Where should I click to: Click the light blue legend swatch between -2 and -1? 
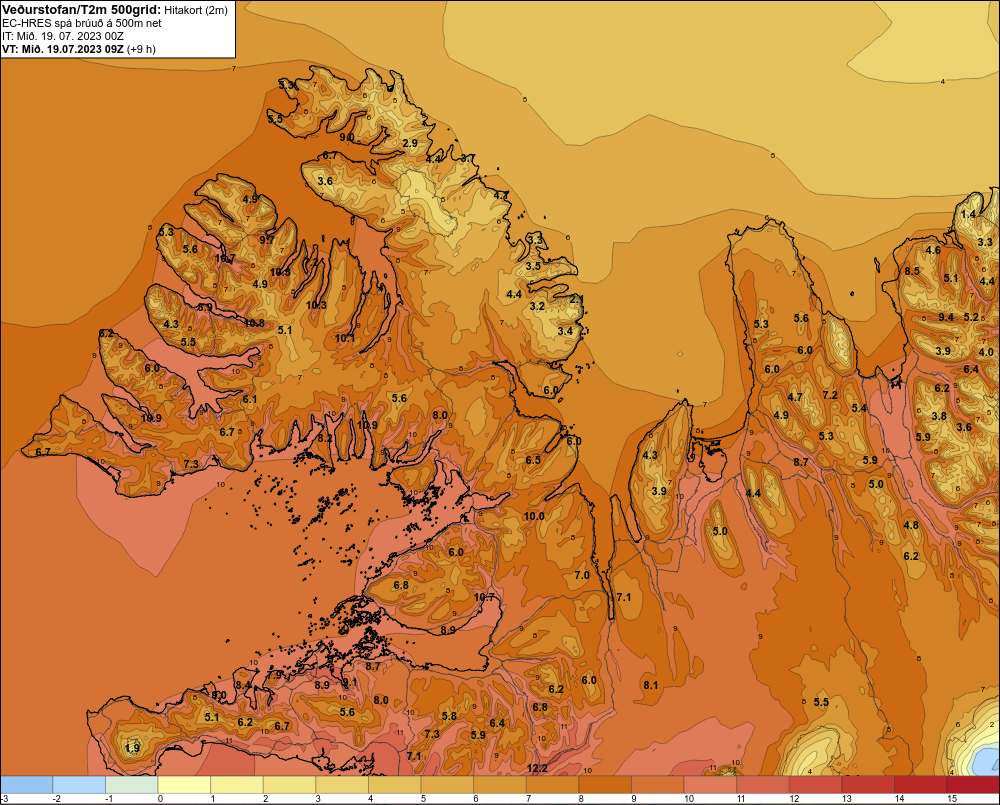coord(79,785)
